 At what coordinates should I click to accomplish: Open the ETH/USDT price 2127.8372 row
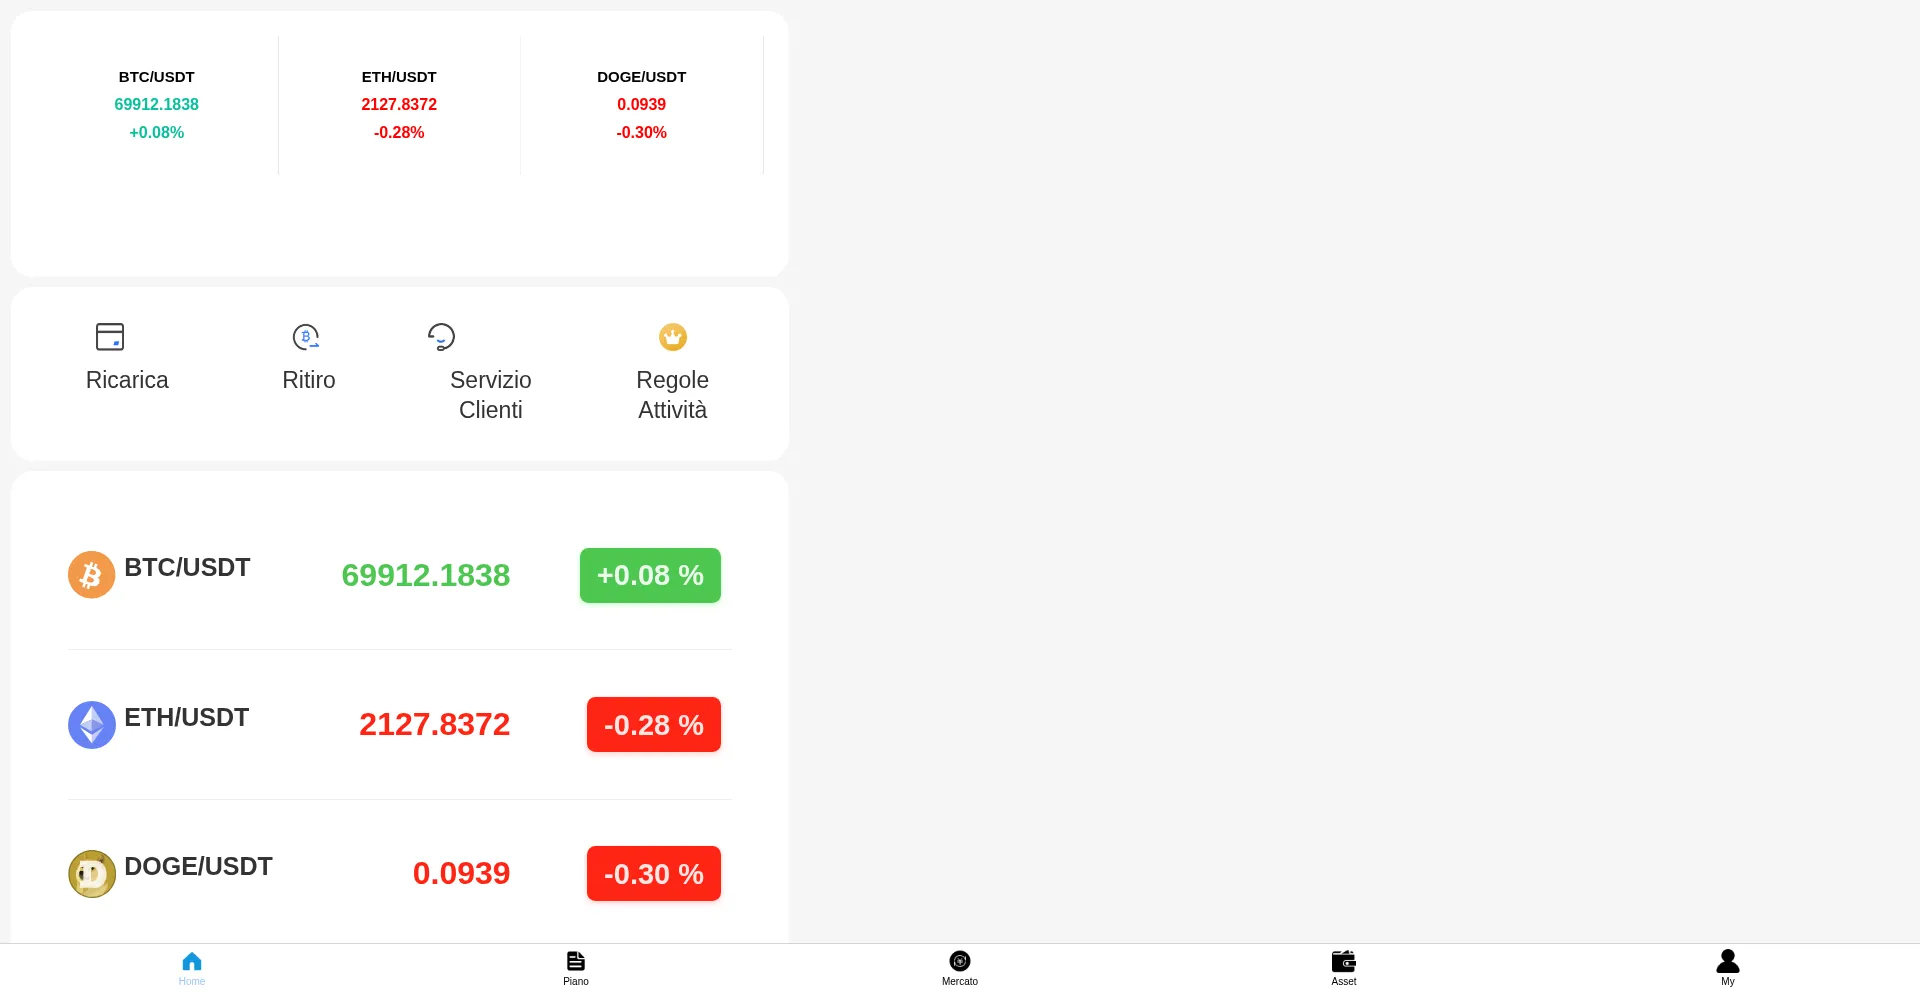400,725
